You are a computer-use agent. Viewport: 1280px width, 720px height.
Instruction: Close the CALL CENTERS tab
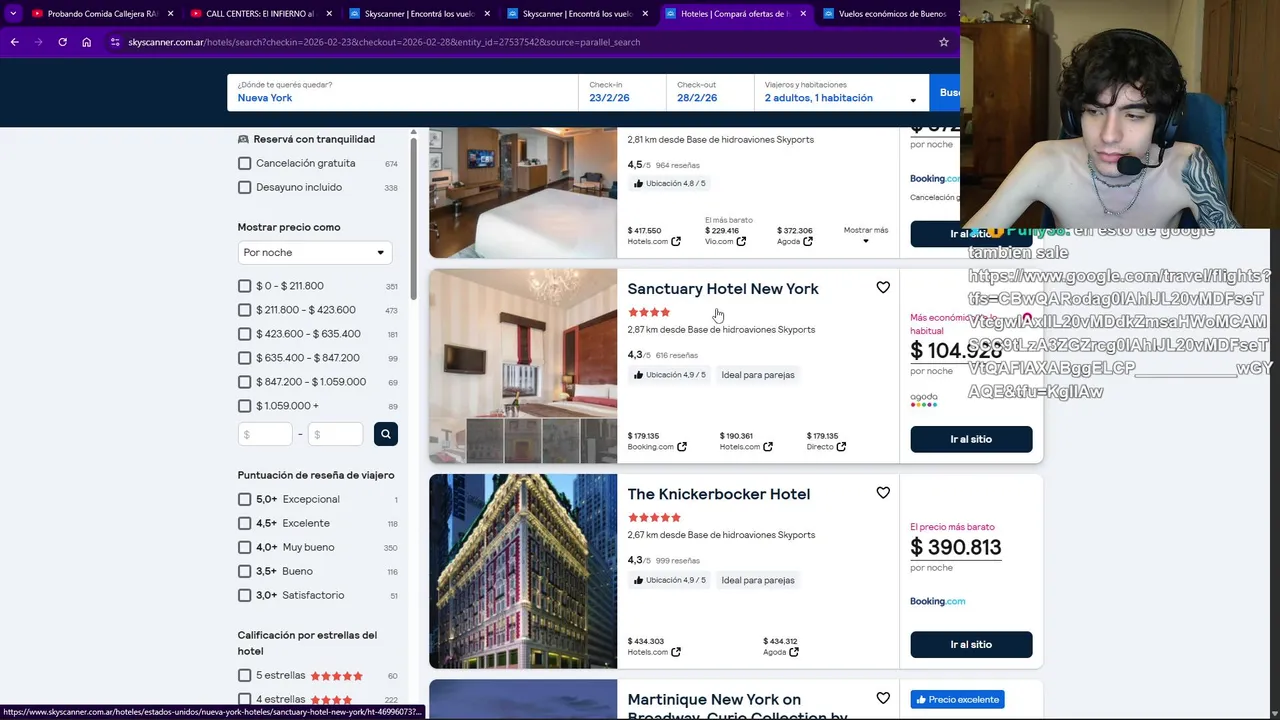[329, 14]
